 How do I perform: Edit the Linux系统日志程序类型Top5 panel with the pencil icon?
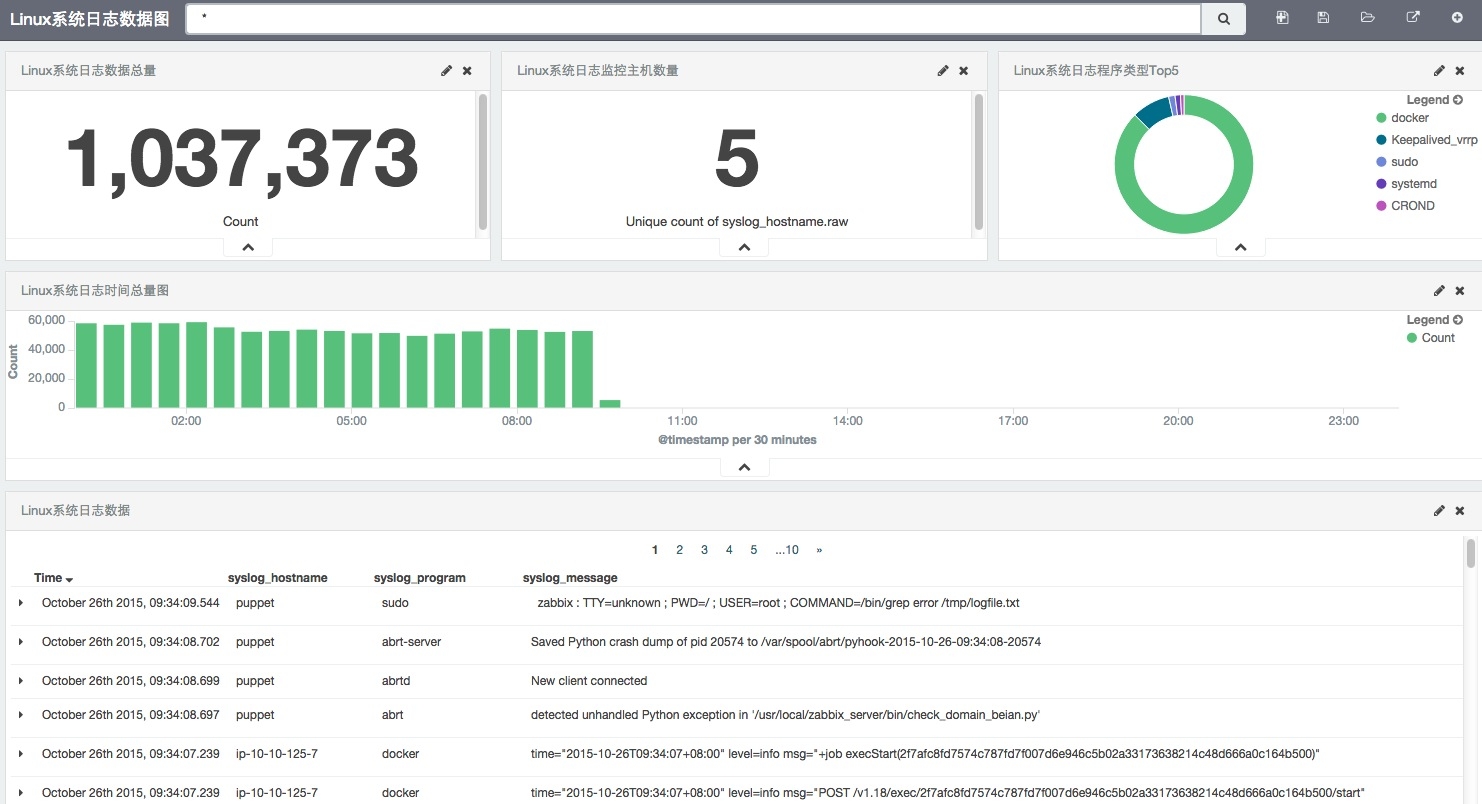tap(1439, 71)
